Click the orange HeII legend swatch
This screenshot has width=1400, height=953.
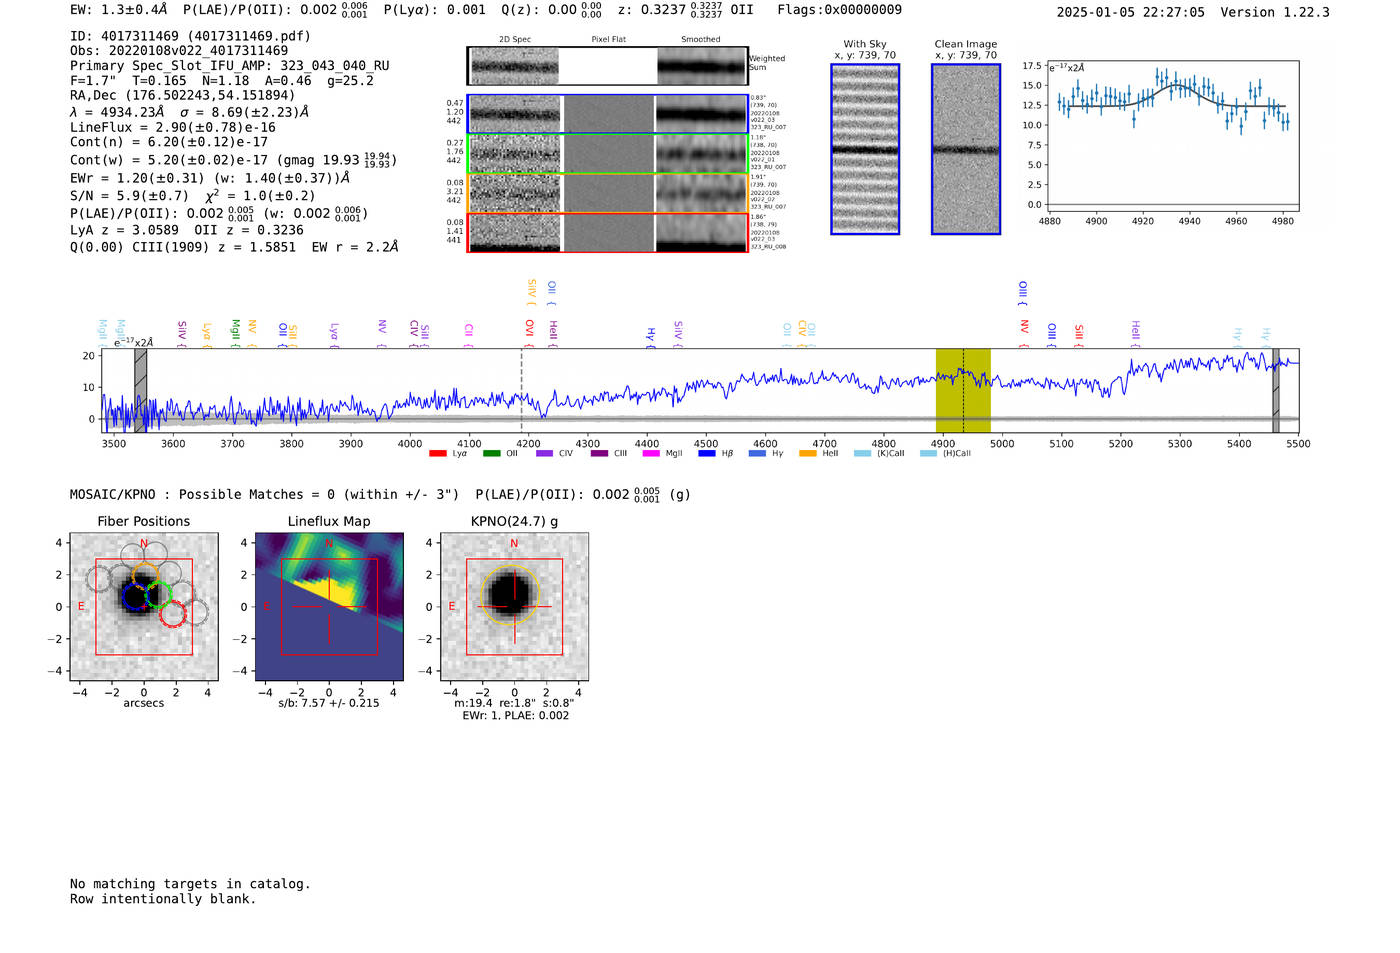click(x=808, y=454)
